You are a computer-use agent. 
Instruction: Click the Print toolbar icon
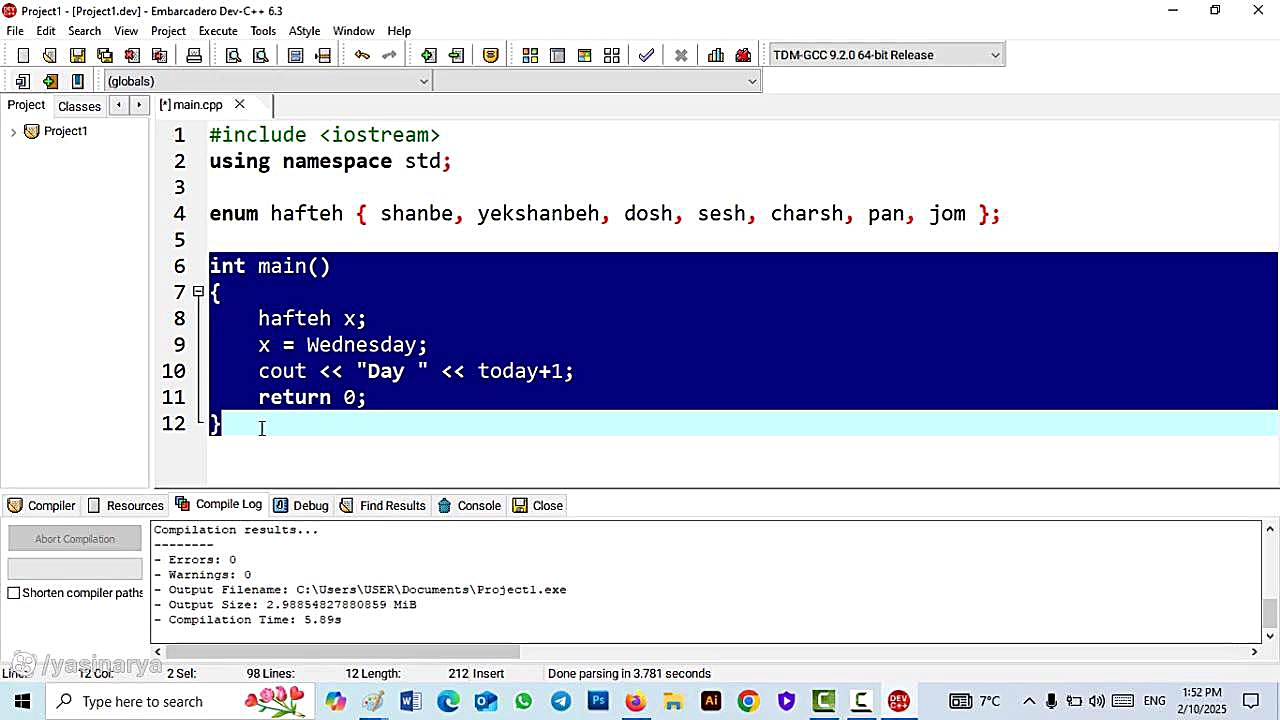click(x=194, y=55)
